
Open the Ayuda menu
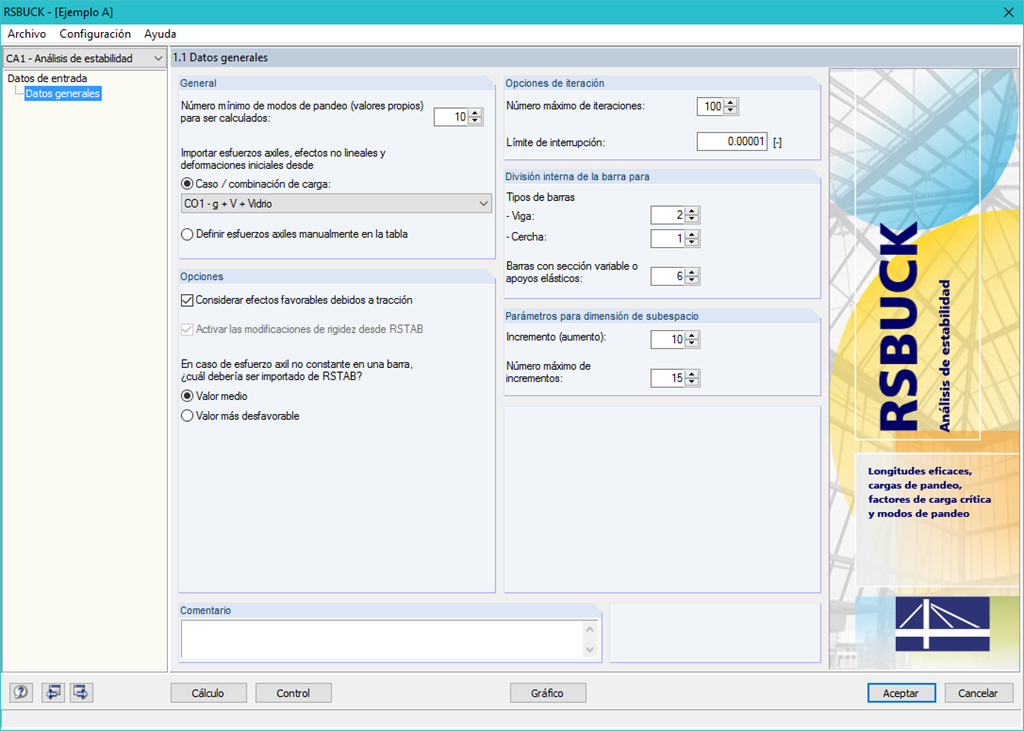(160, 34)
